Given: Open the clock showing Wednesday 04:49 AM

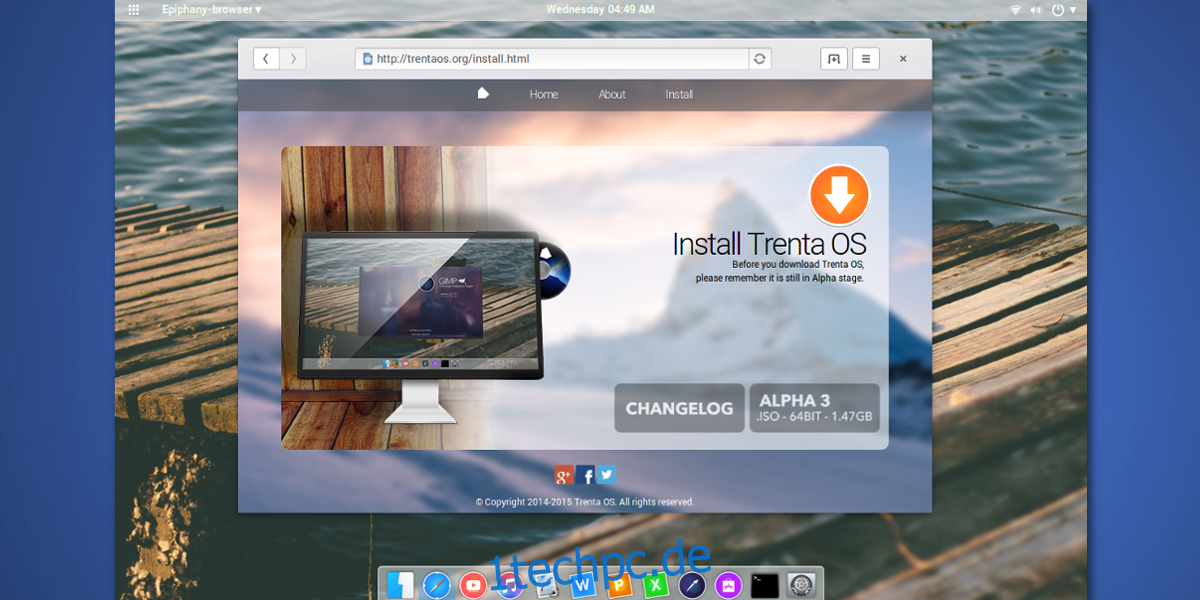Looking at the screenshot, I should 601,10.
